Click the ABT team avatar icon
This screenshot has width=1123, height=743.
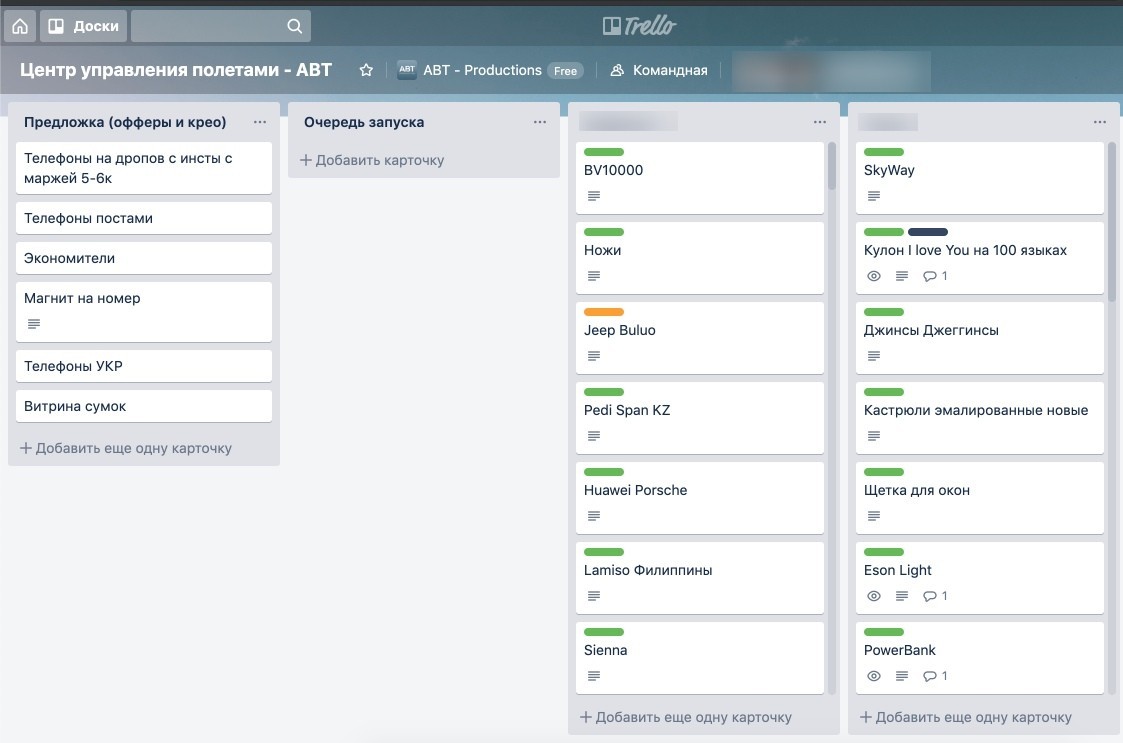coord(407,69)
